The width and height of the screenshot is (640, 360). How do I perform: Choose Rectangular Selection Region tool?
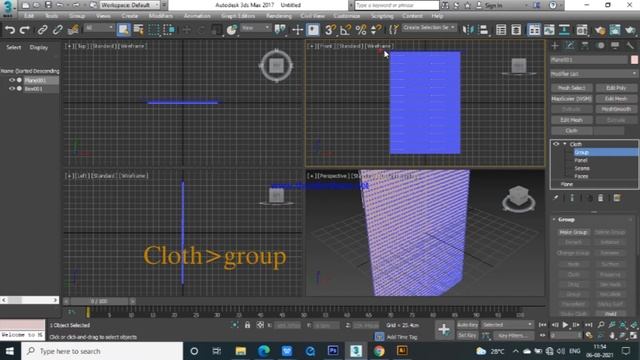154,30
